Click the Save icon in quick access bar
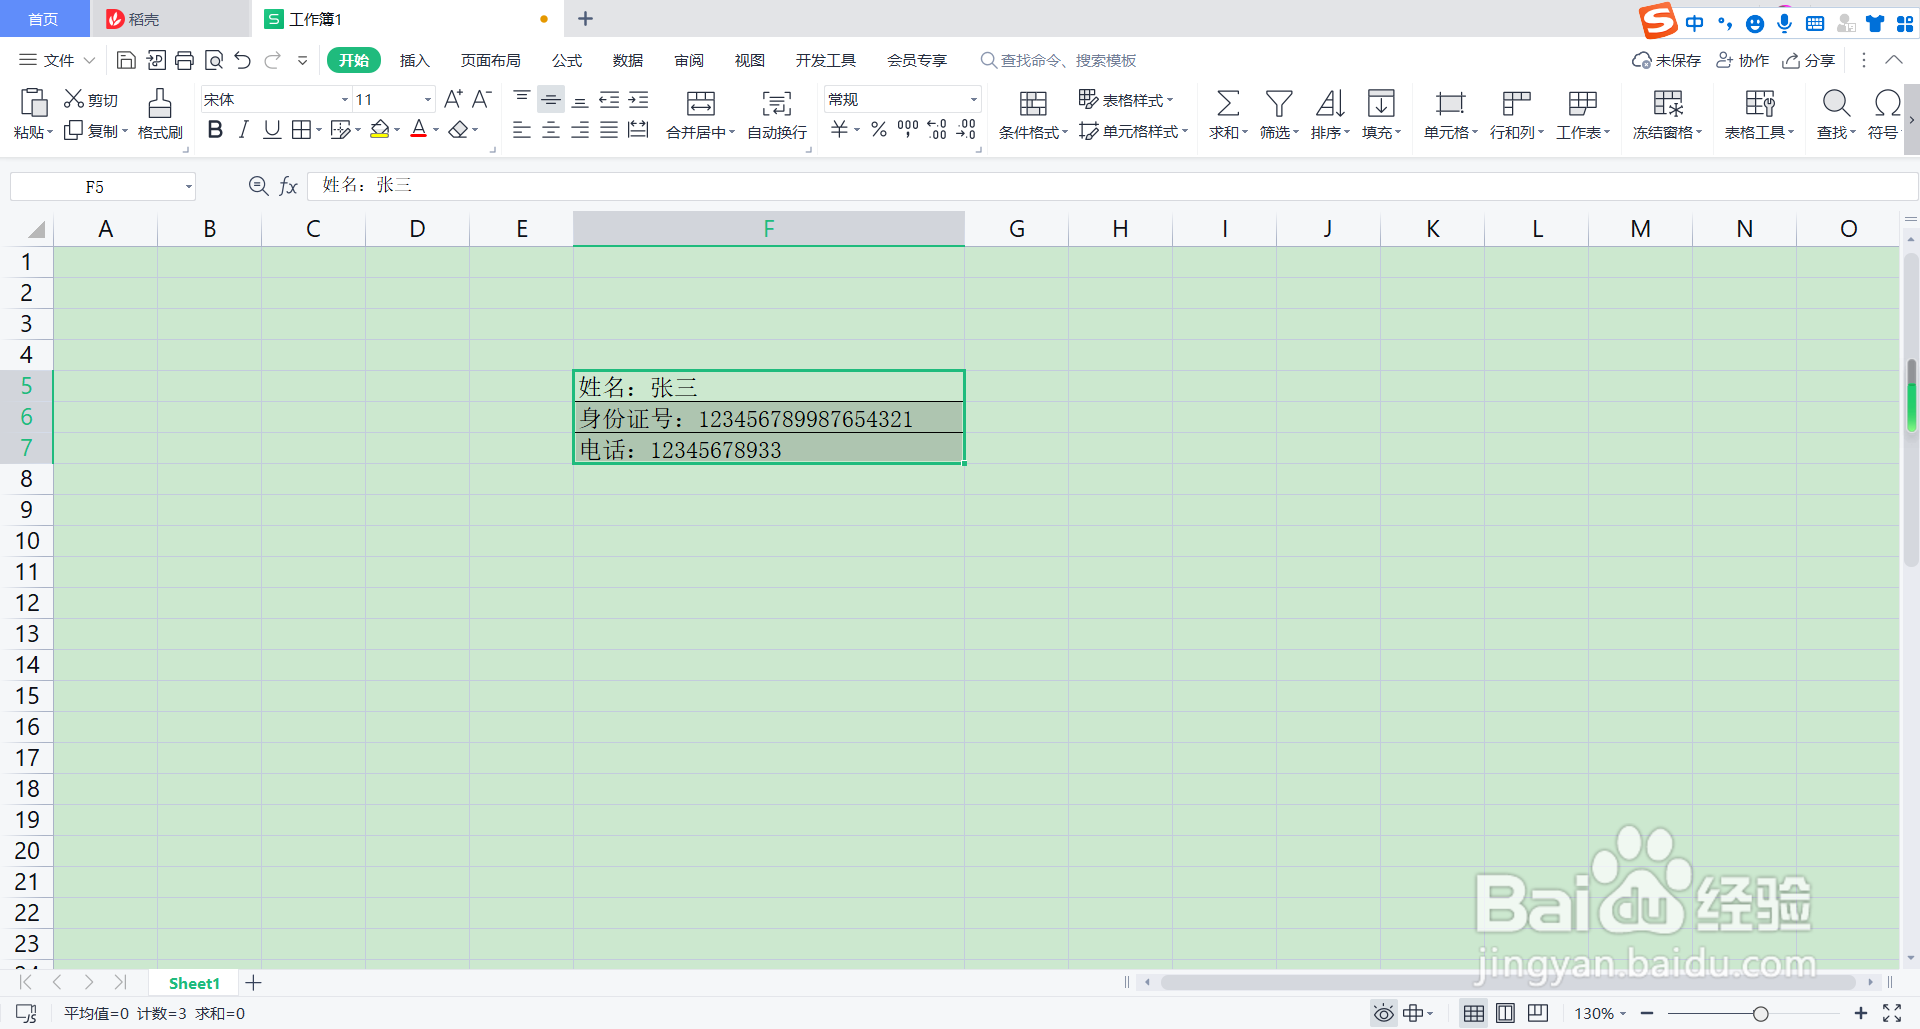The image size is (1920, 1029). 126,60
